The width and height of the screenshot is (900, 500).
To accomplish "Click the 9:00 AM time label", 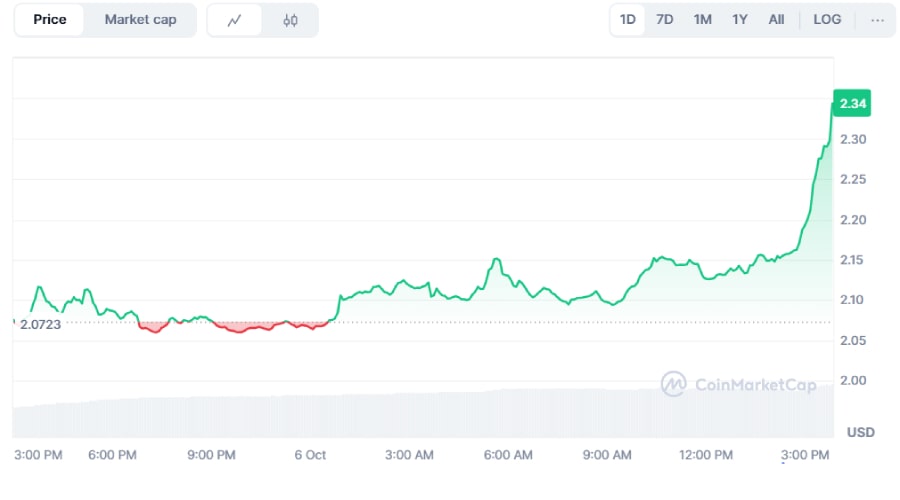I will point(607,455).
